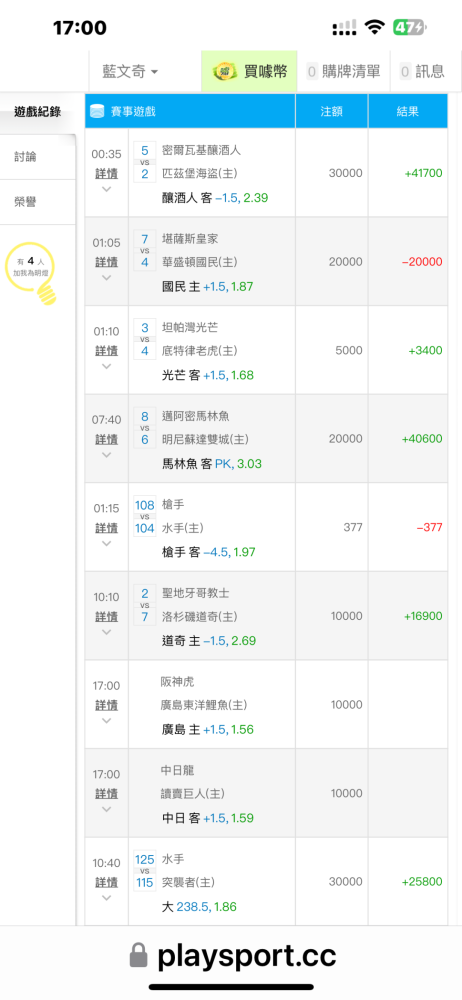Tap the battery indicator in status bar
Image resolution: width=462 pixels, height=1000 pixels.
(x=409, y=27)
